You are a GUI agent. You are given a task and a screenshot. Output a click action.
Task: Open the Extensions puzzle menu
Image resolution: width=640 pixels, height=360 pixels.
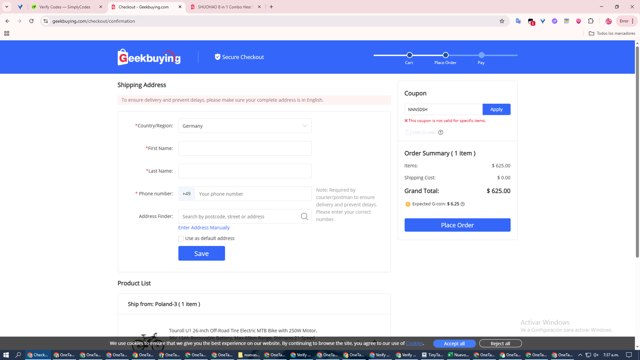(591, 21)
